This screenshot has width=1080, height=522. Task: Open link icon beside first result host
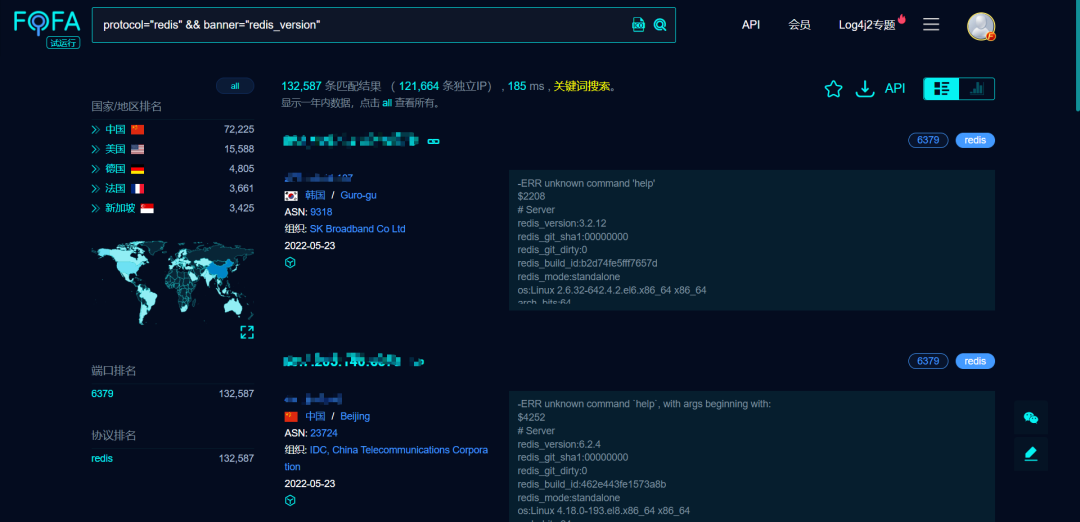click(433, 141)
